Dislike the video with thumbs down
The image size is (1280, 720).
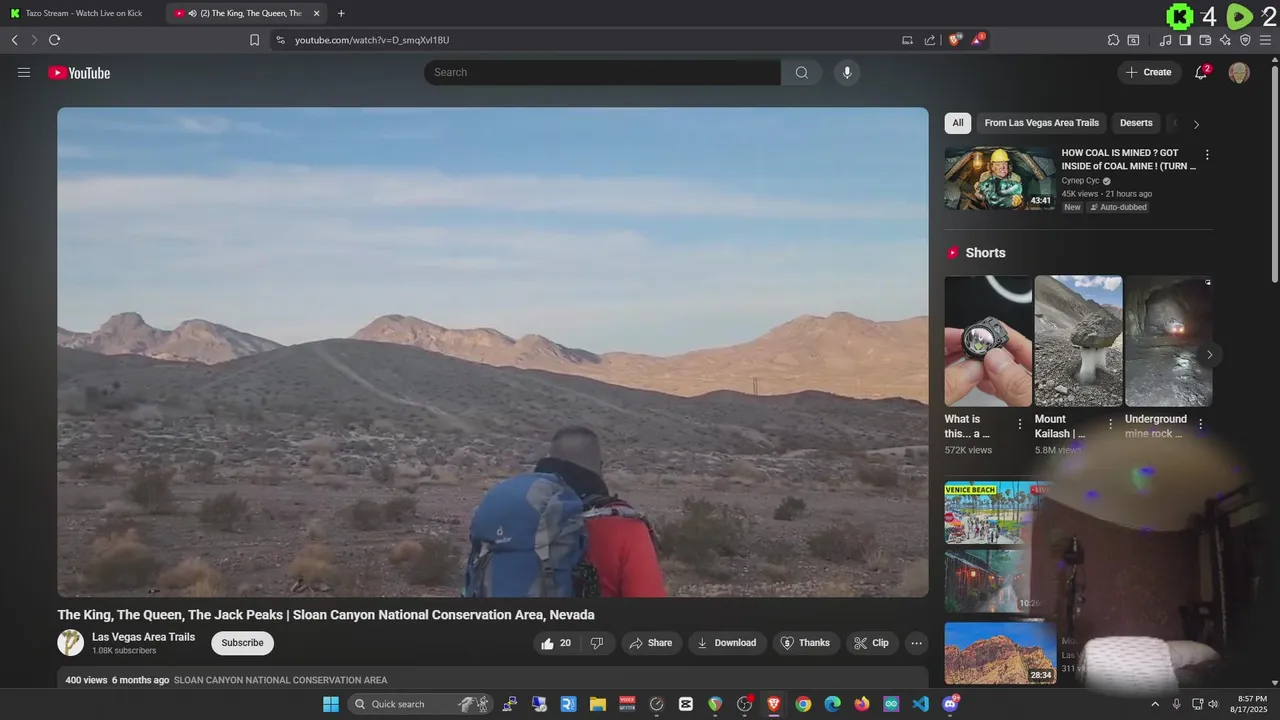point(597,643)
